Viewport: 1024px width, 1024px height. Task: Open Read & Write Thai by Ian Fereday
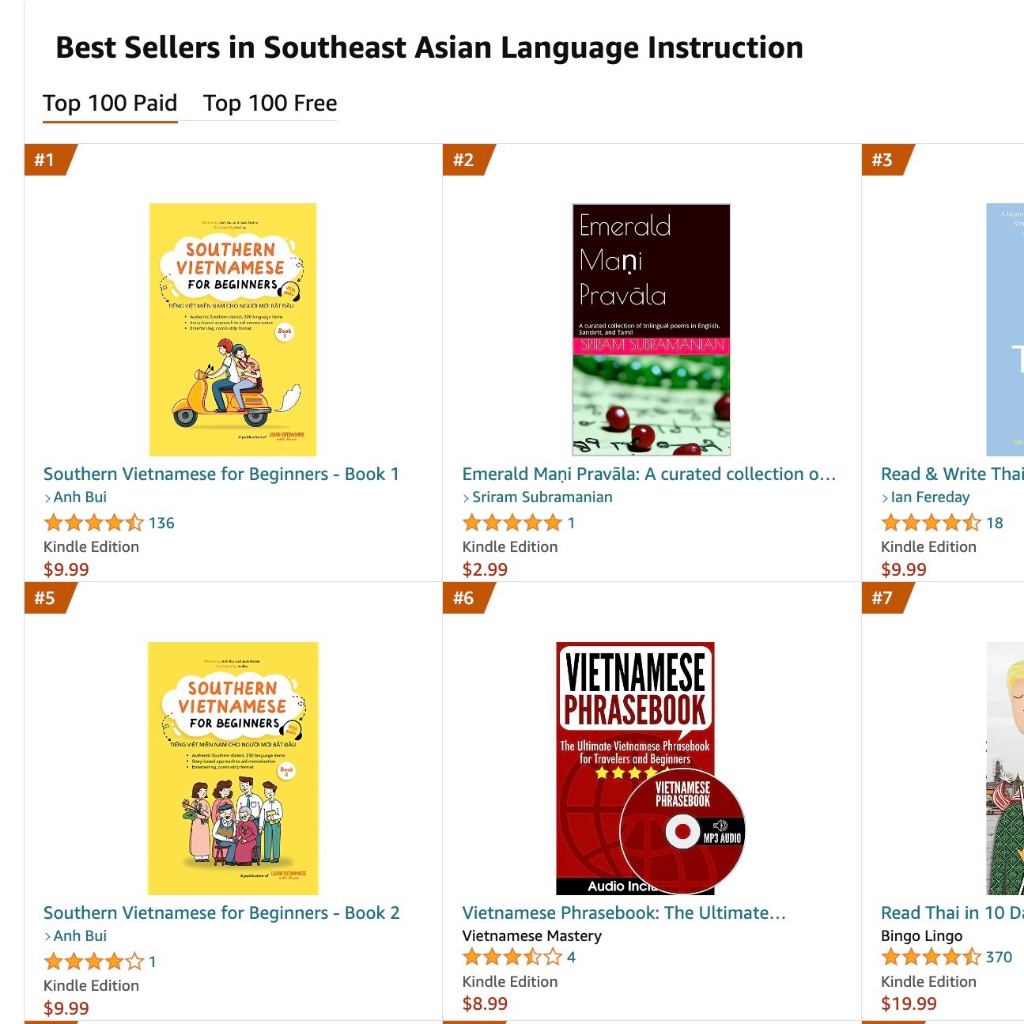pos(950,473)
